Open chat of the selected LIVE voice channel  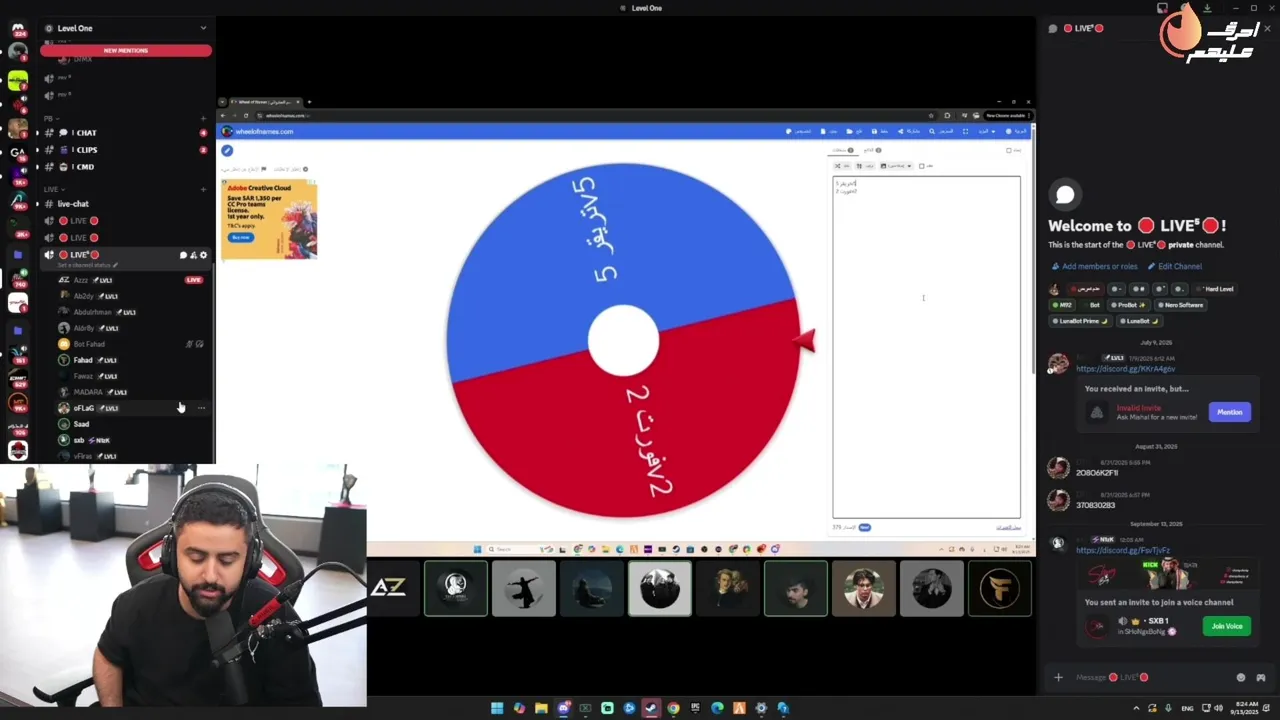coord(183,255)
